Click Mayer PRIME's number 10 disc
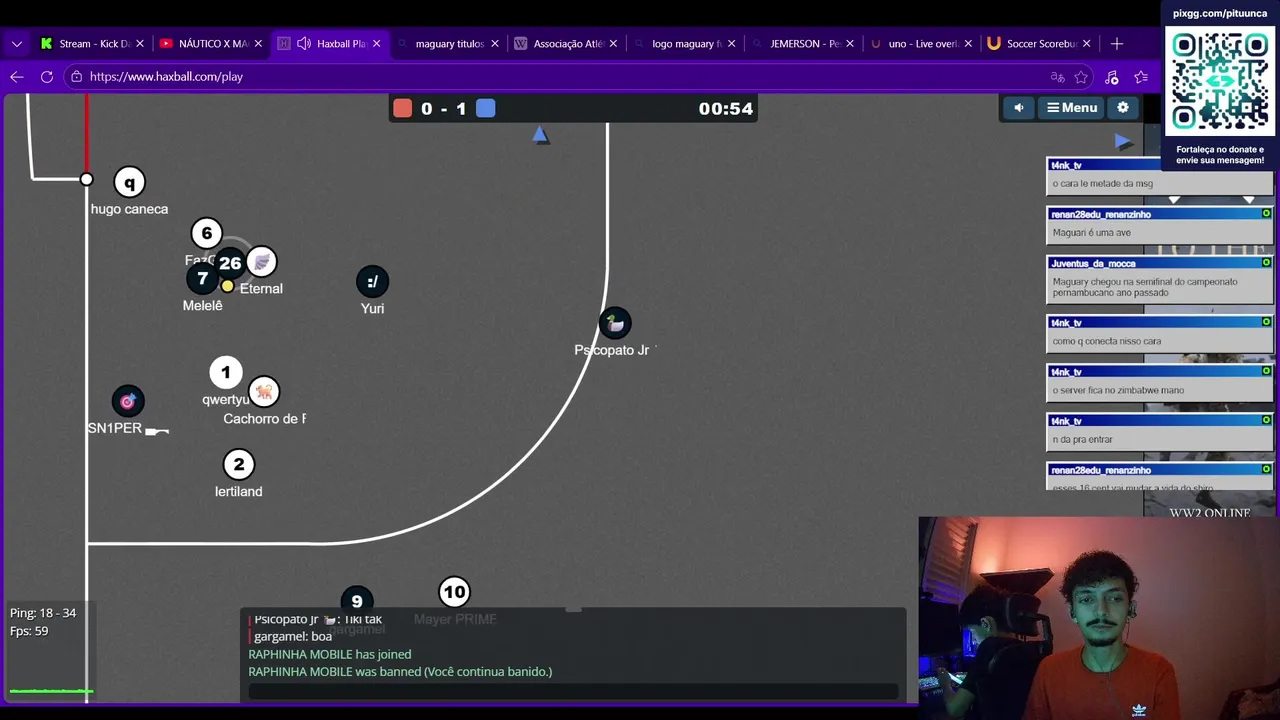Image resolution: width=1280 pixels, height=720 pixels. (454, 592)
